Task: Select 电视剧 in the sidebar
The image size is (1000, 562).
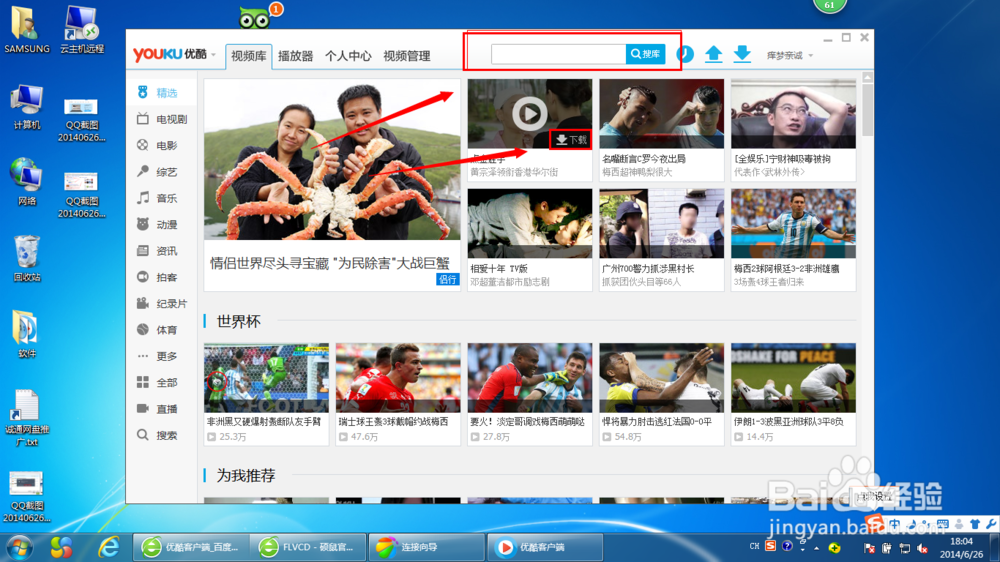Action: 161,119
